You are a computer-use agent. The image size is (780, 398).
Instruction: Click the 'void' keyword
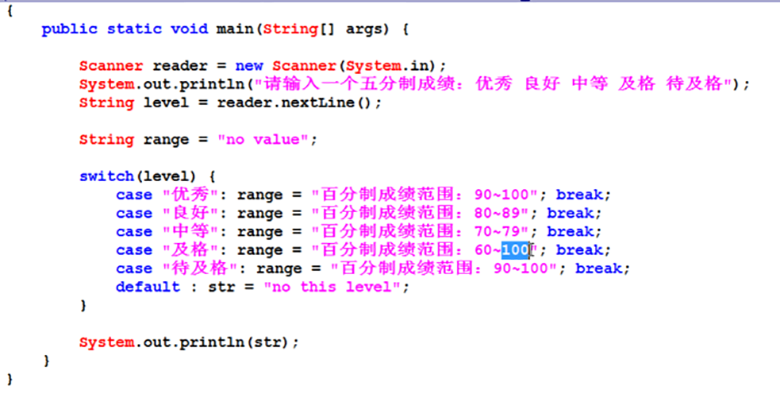(189, 29)
